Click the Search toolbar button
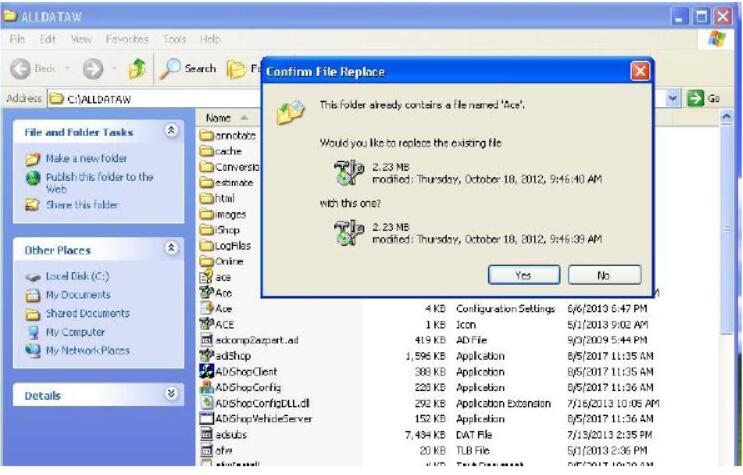The height and width of the screenshot is (475, 743). click(188, 69)
